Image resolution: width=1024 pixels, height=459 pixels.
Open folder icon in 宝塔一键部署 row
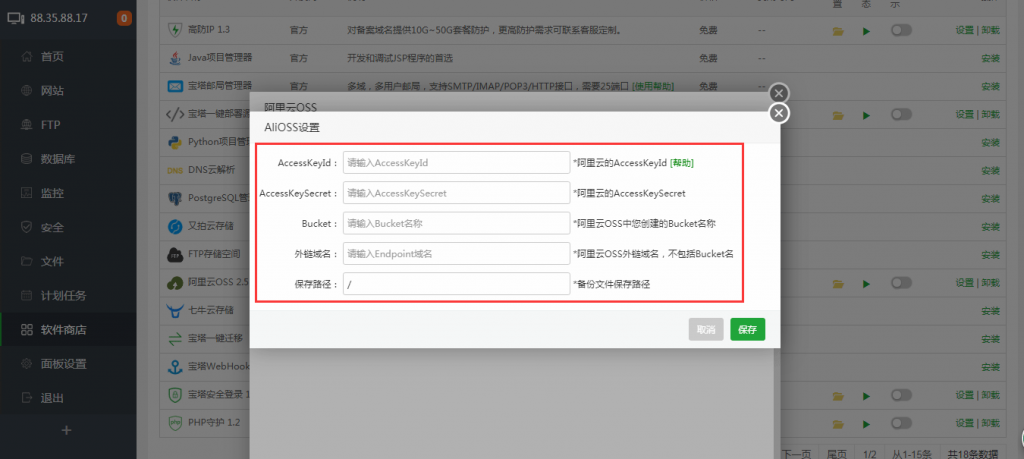[x=839, y=116]
